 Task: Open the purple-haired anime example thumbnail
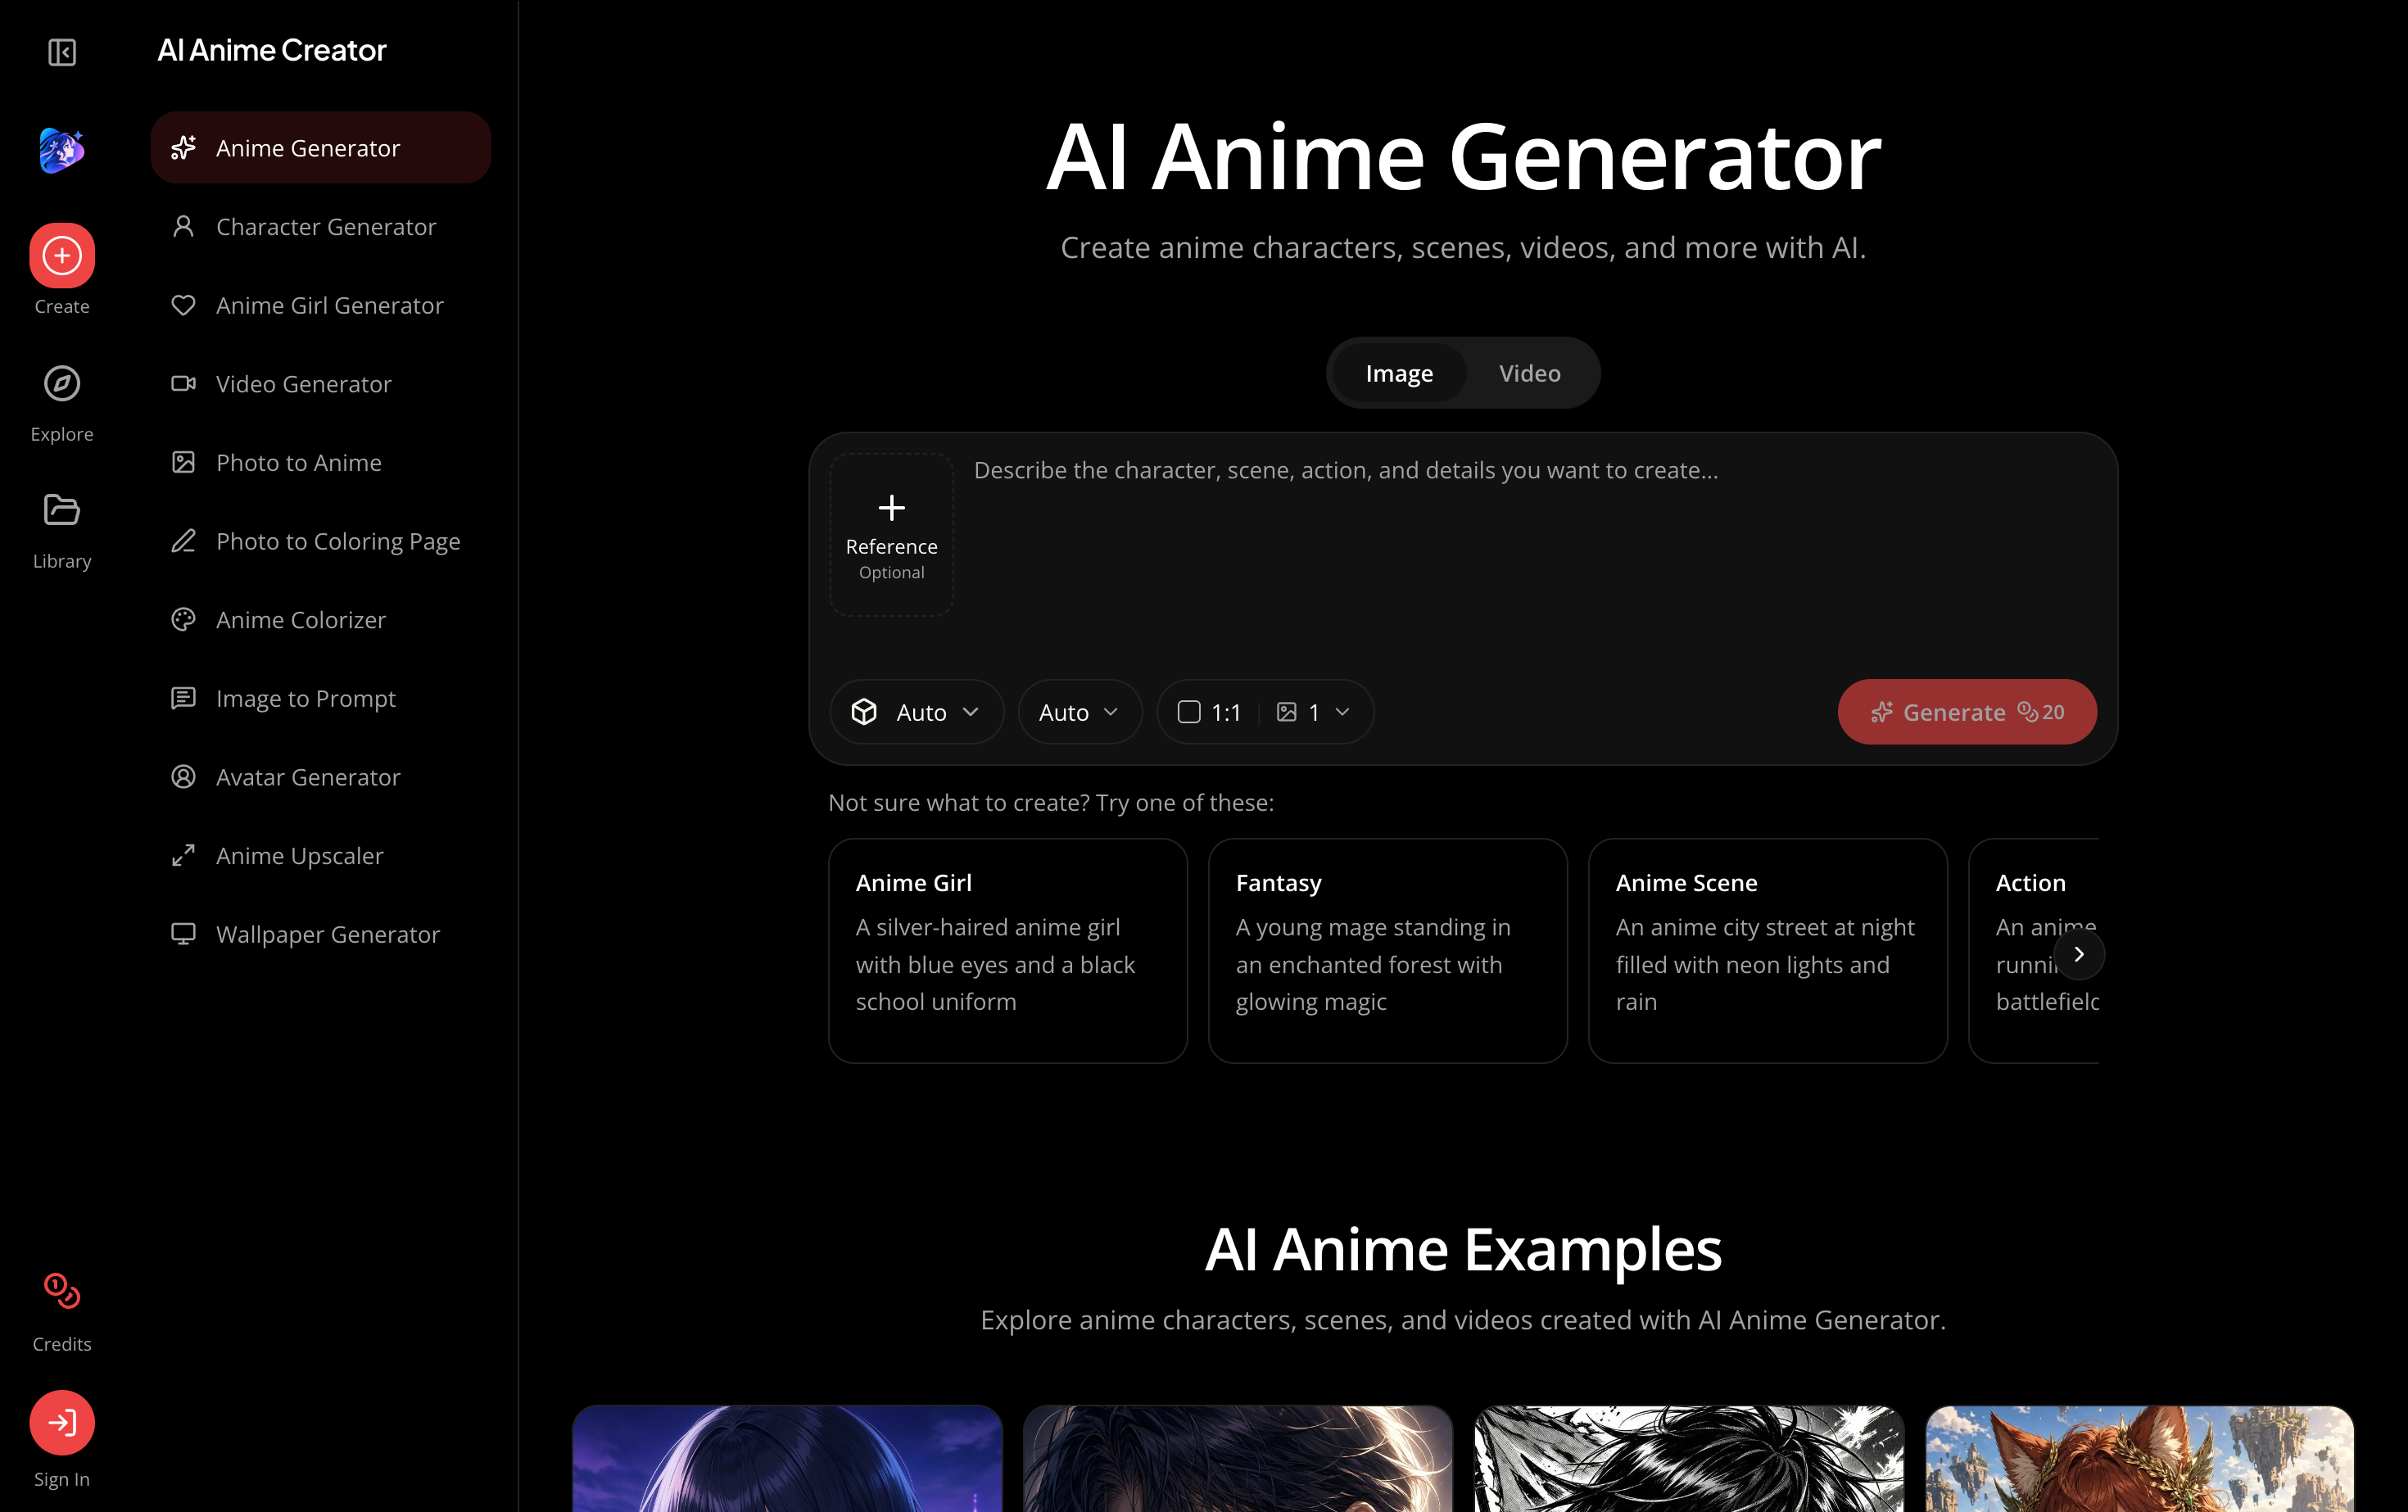(x=787, y=1459)
